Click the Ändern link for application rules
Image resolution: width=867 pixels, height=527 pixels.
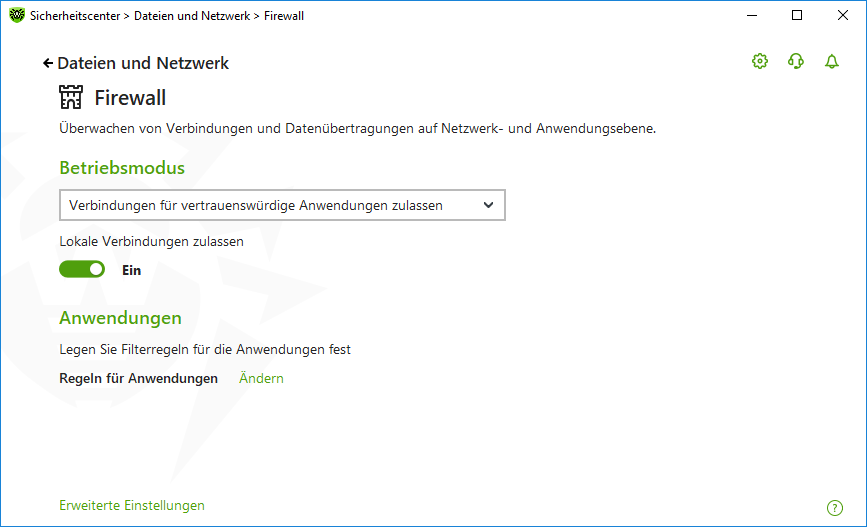[261, 378]
